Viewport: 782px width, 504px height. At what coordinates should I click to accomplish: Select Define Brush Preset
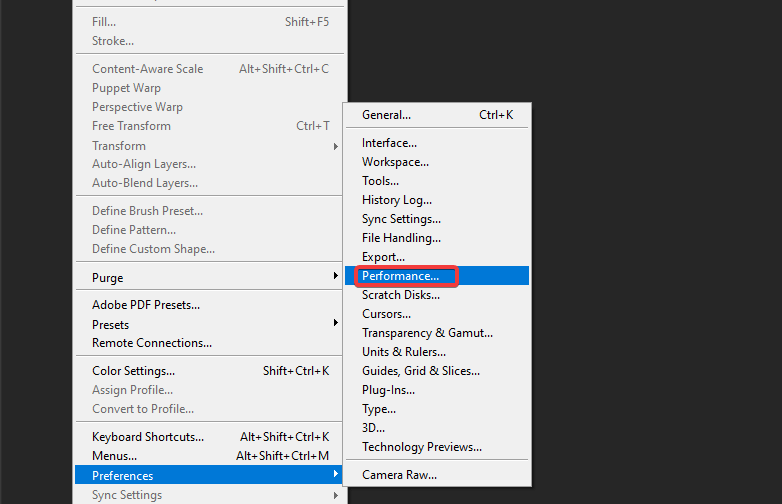(x=209, y=211)
